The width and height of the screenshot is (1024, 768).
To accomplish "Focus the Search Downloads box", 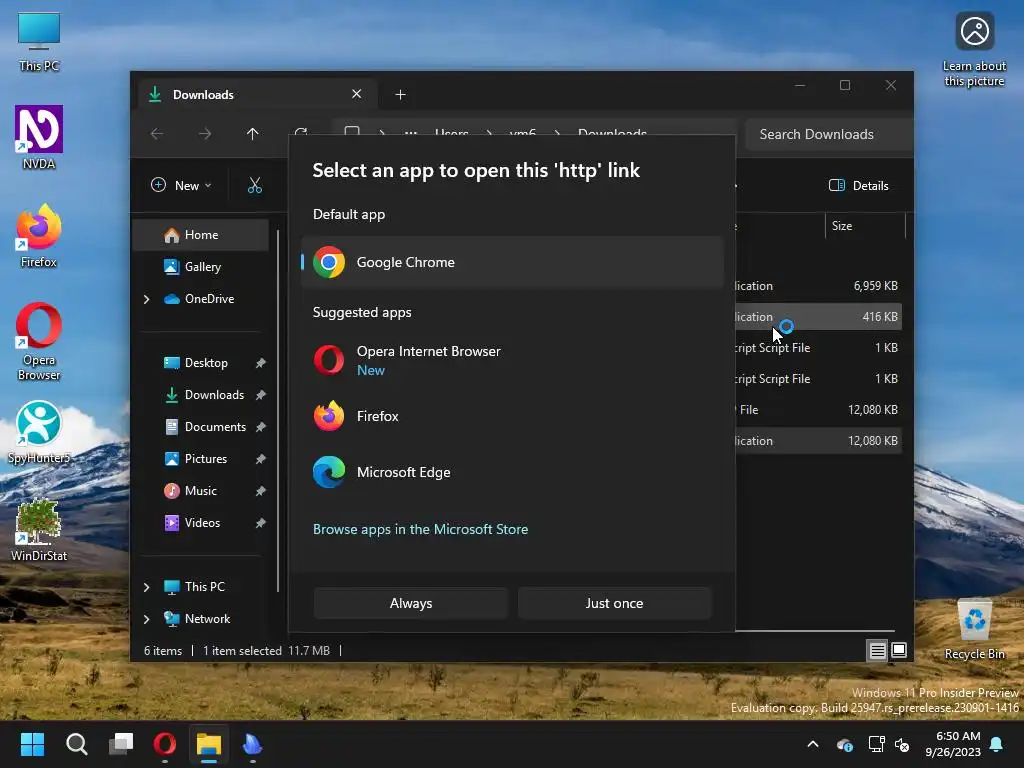I will [828, 134].
